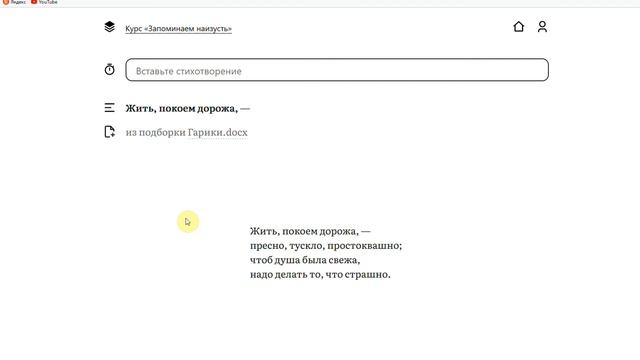Click the stopwatch timer icon
Image resolution: width=640 pixels, height=360 pixels.
point(109,69)
